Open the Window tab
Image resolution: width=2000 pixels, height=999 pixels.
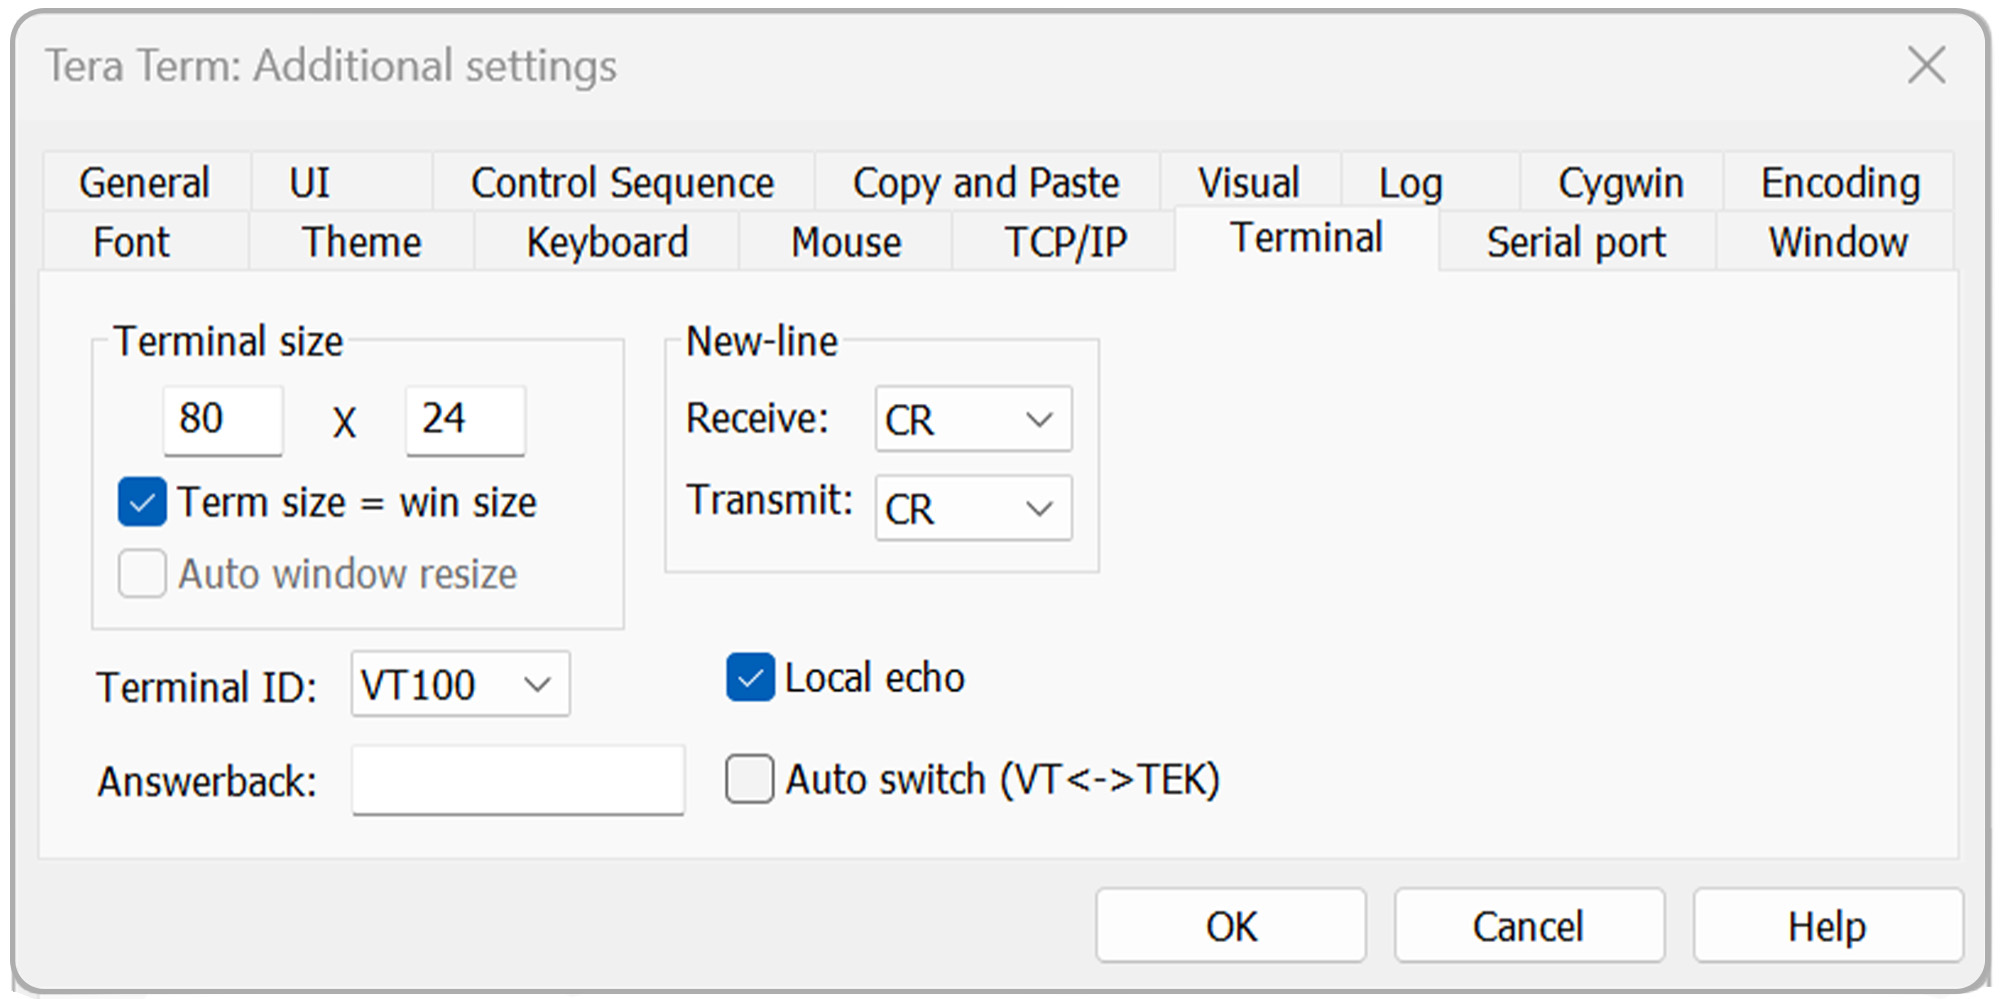(1836, 241)
